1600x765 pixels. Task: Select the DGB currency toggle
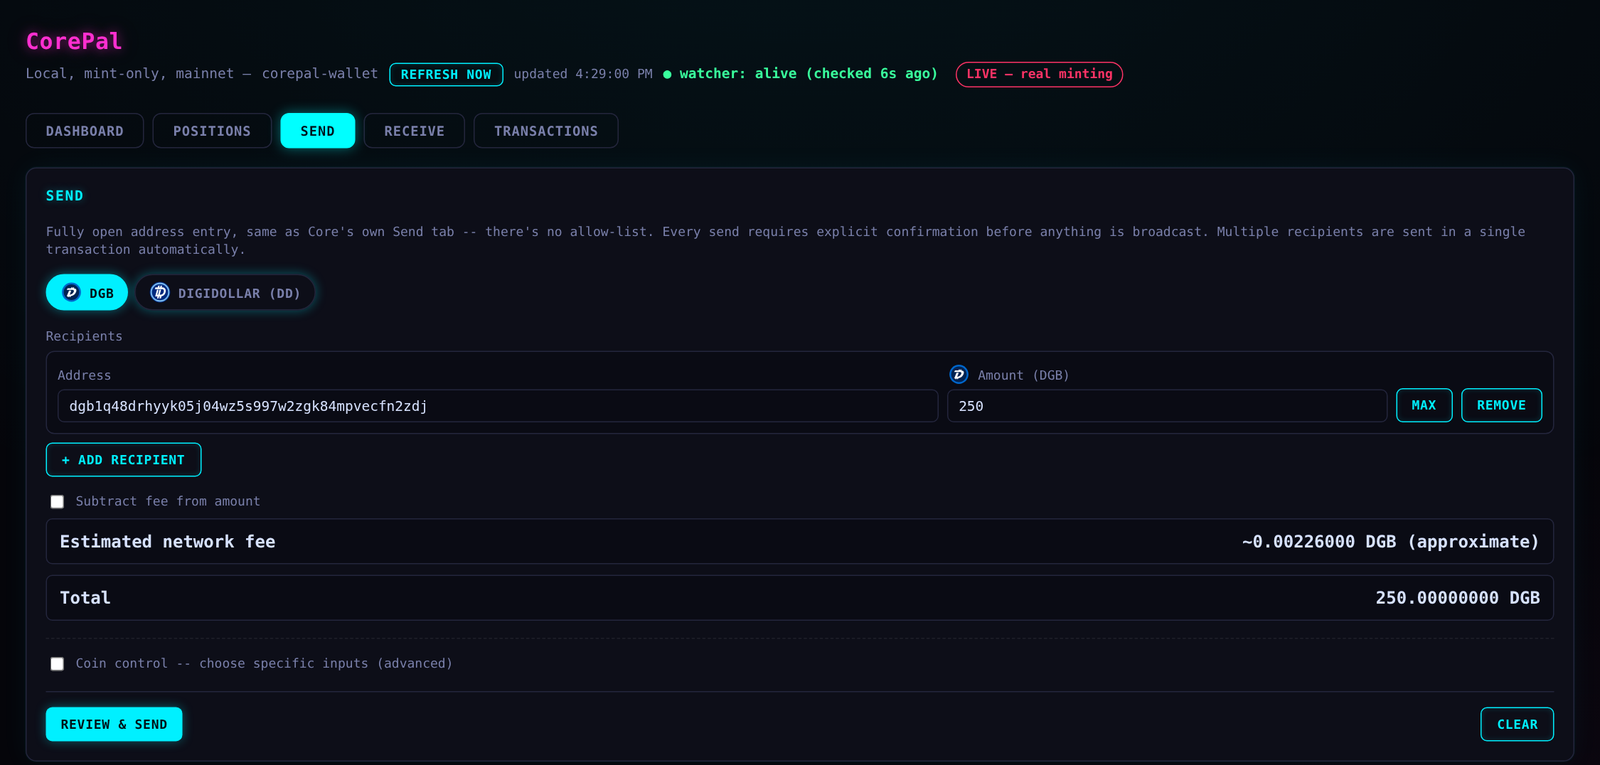coord(87,293)
